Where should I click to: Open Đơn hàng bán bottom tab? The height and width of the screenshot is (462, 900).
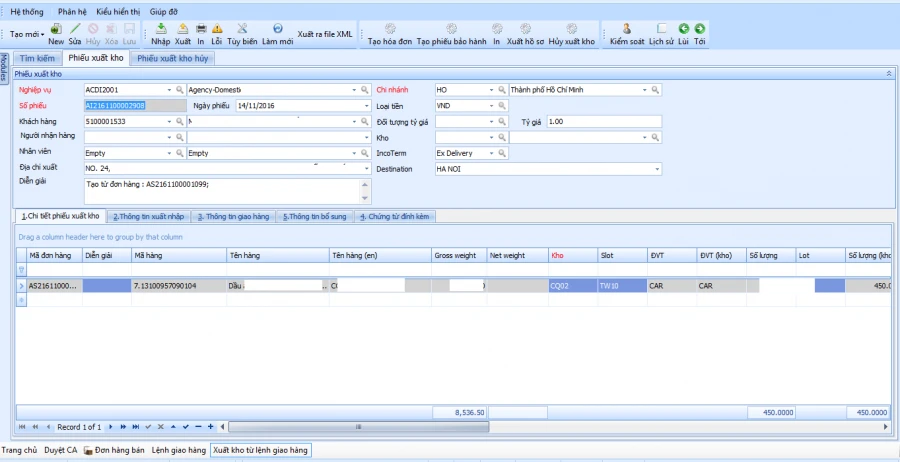(x=114, y=450)
